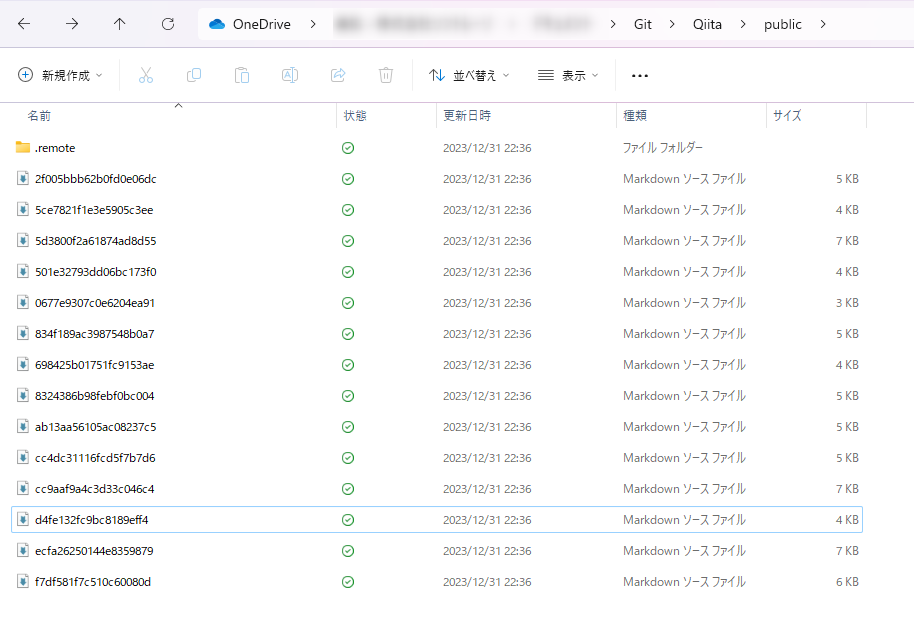
Task: Click sync status icon for .remote folder
Action: (x=348, y=148)
